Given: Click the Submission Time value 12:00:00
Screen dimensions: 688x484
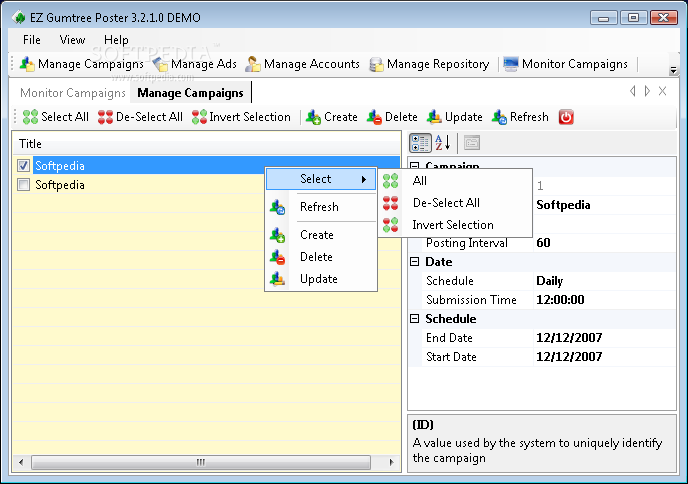Looking at the screenshot, I should (x=605, y=300).
